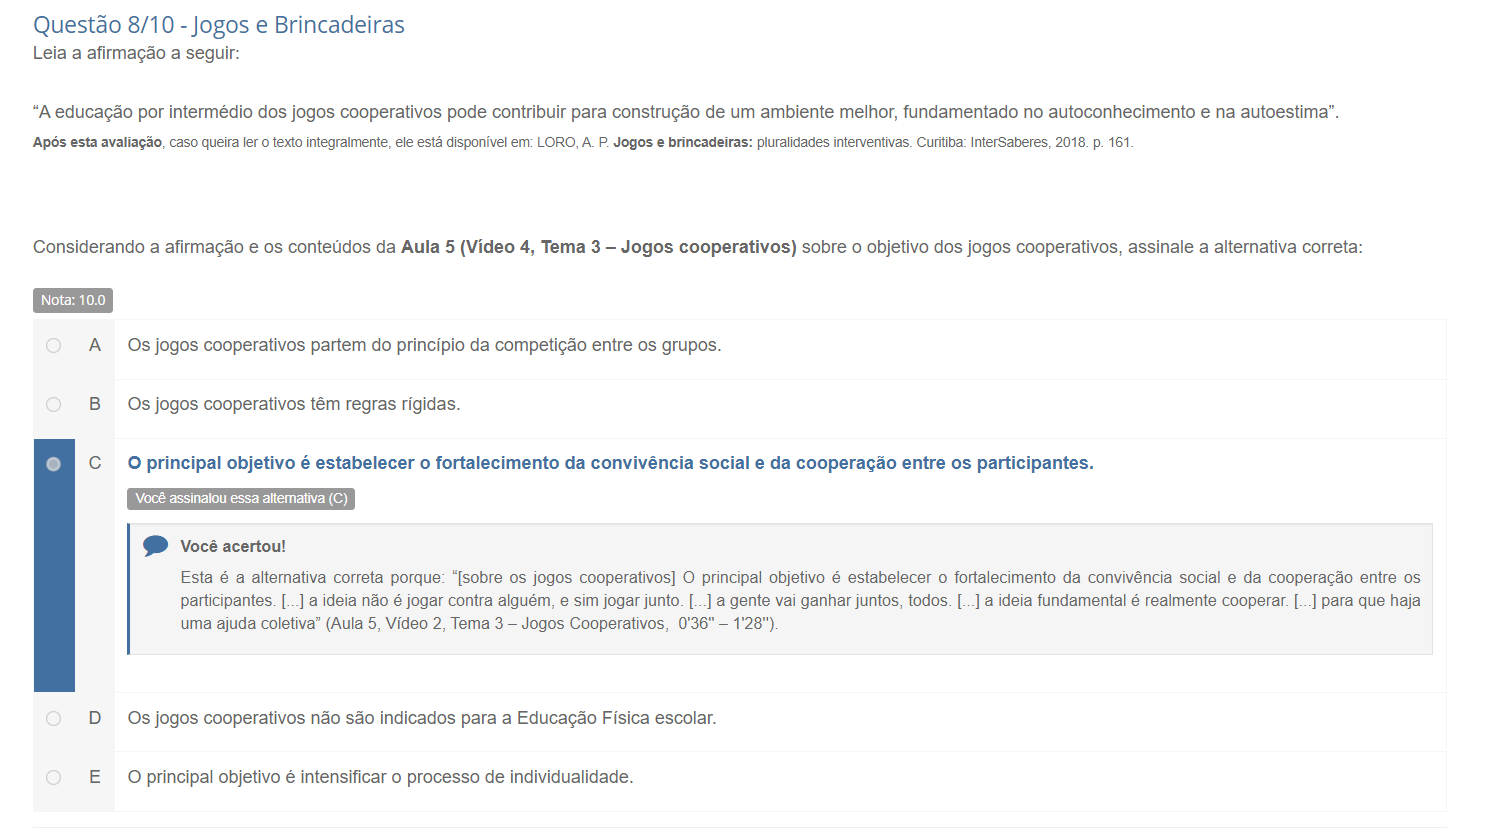
Task: Select radio button for alternative E
Action: (x=54, y=778)
